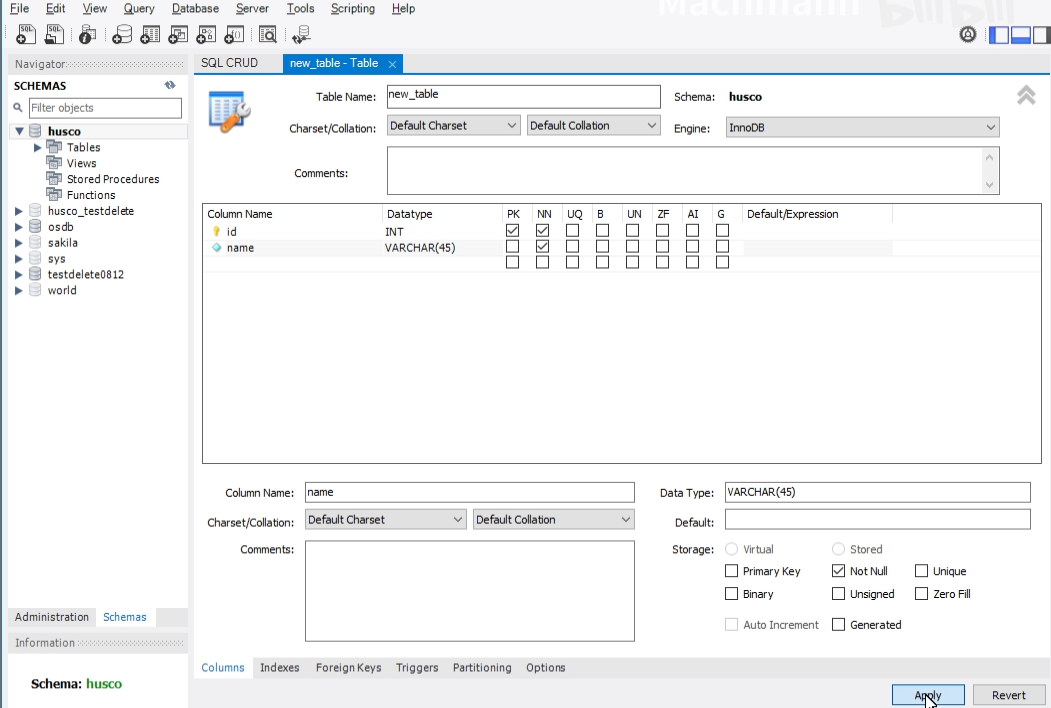The height and width of the screenshot is (708, 1051).
Task: Click the Filter objects search field
Action: point(104,108)
